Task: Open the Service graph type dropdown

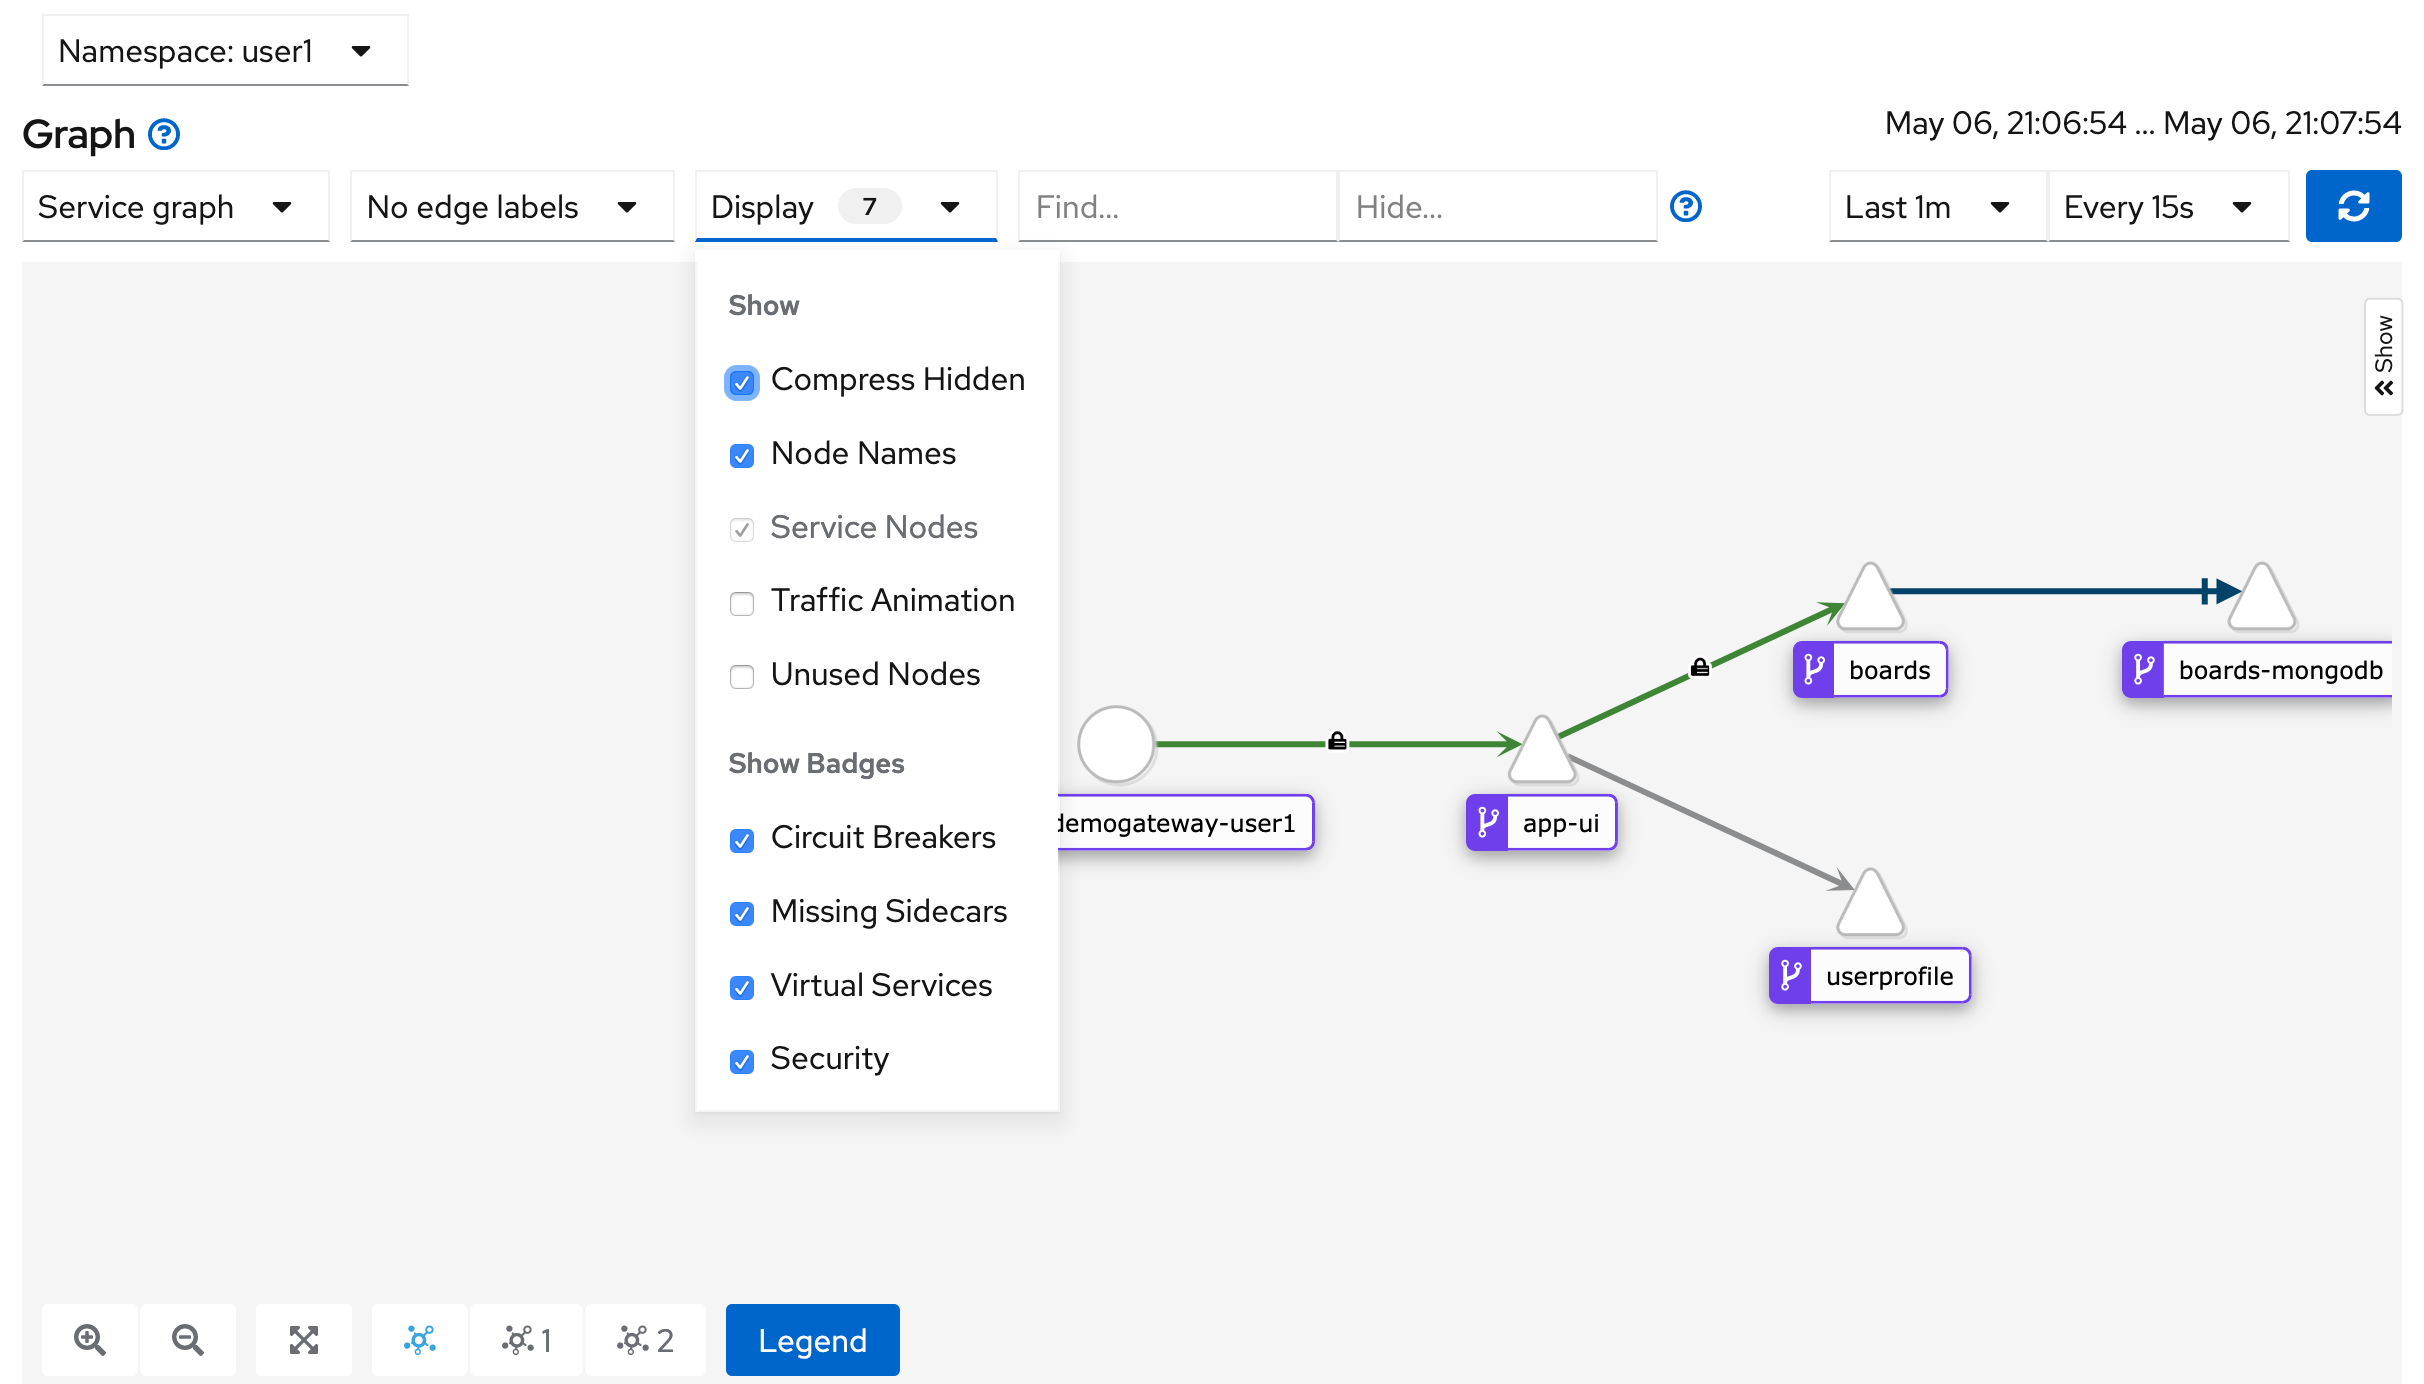Action: [x=176, y=207]
